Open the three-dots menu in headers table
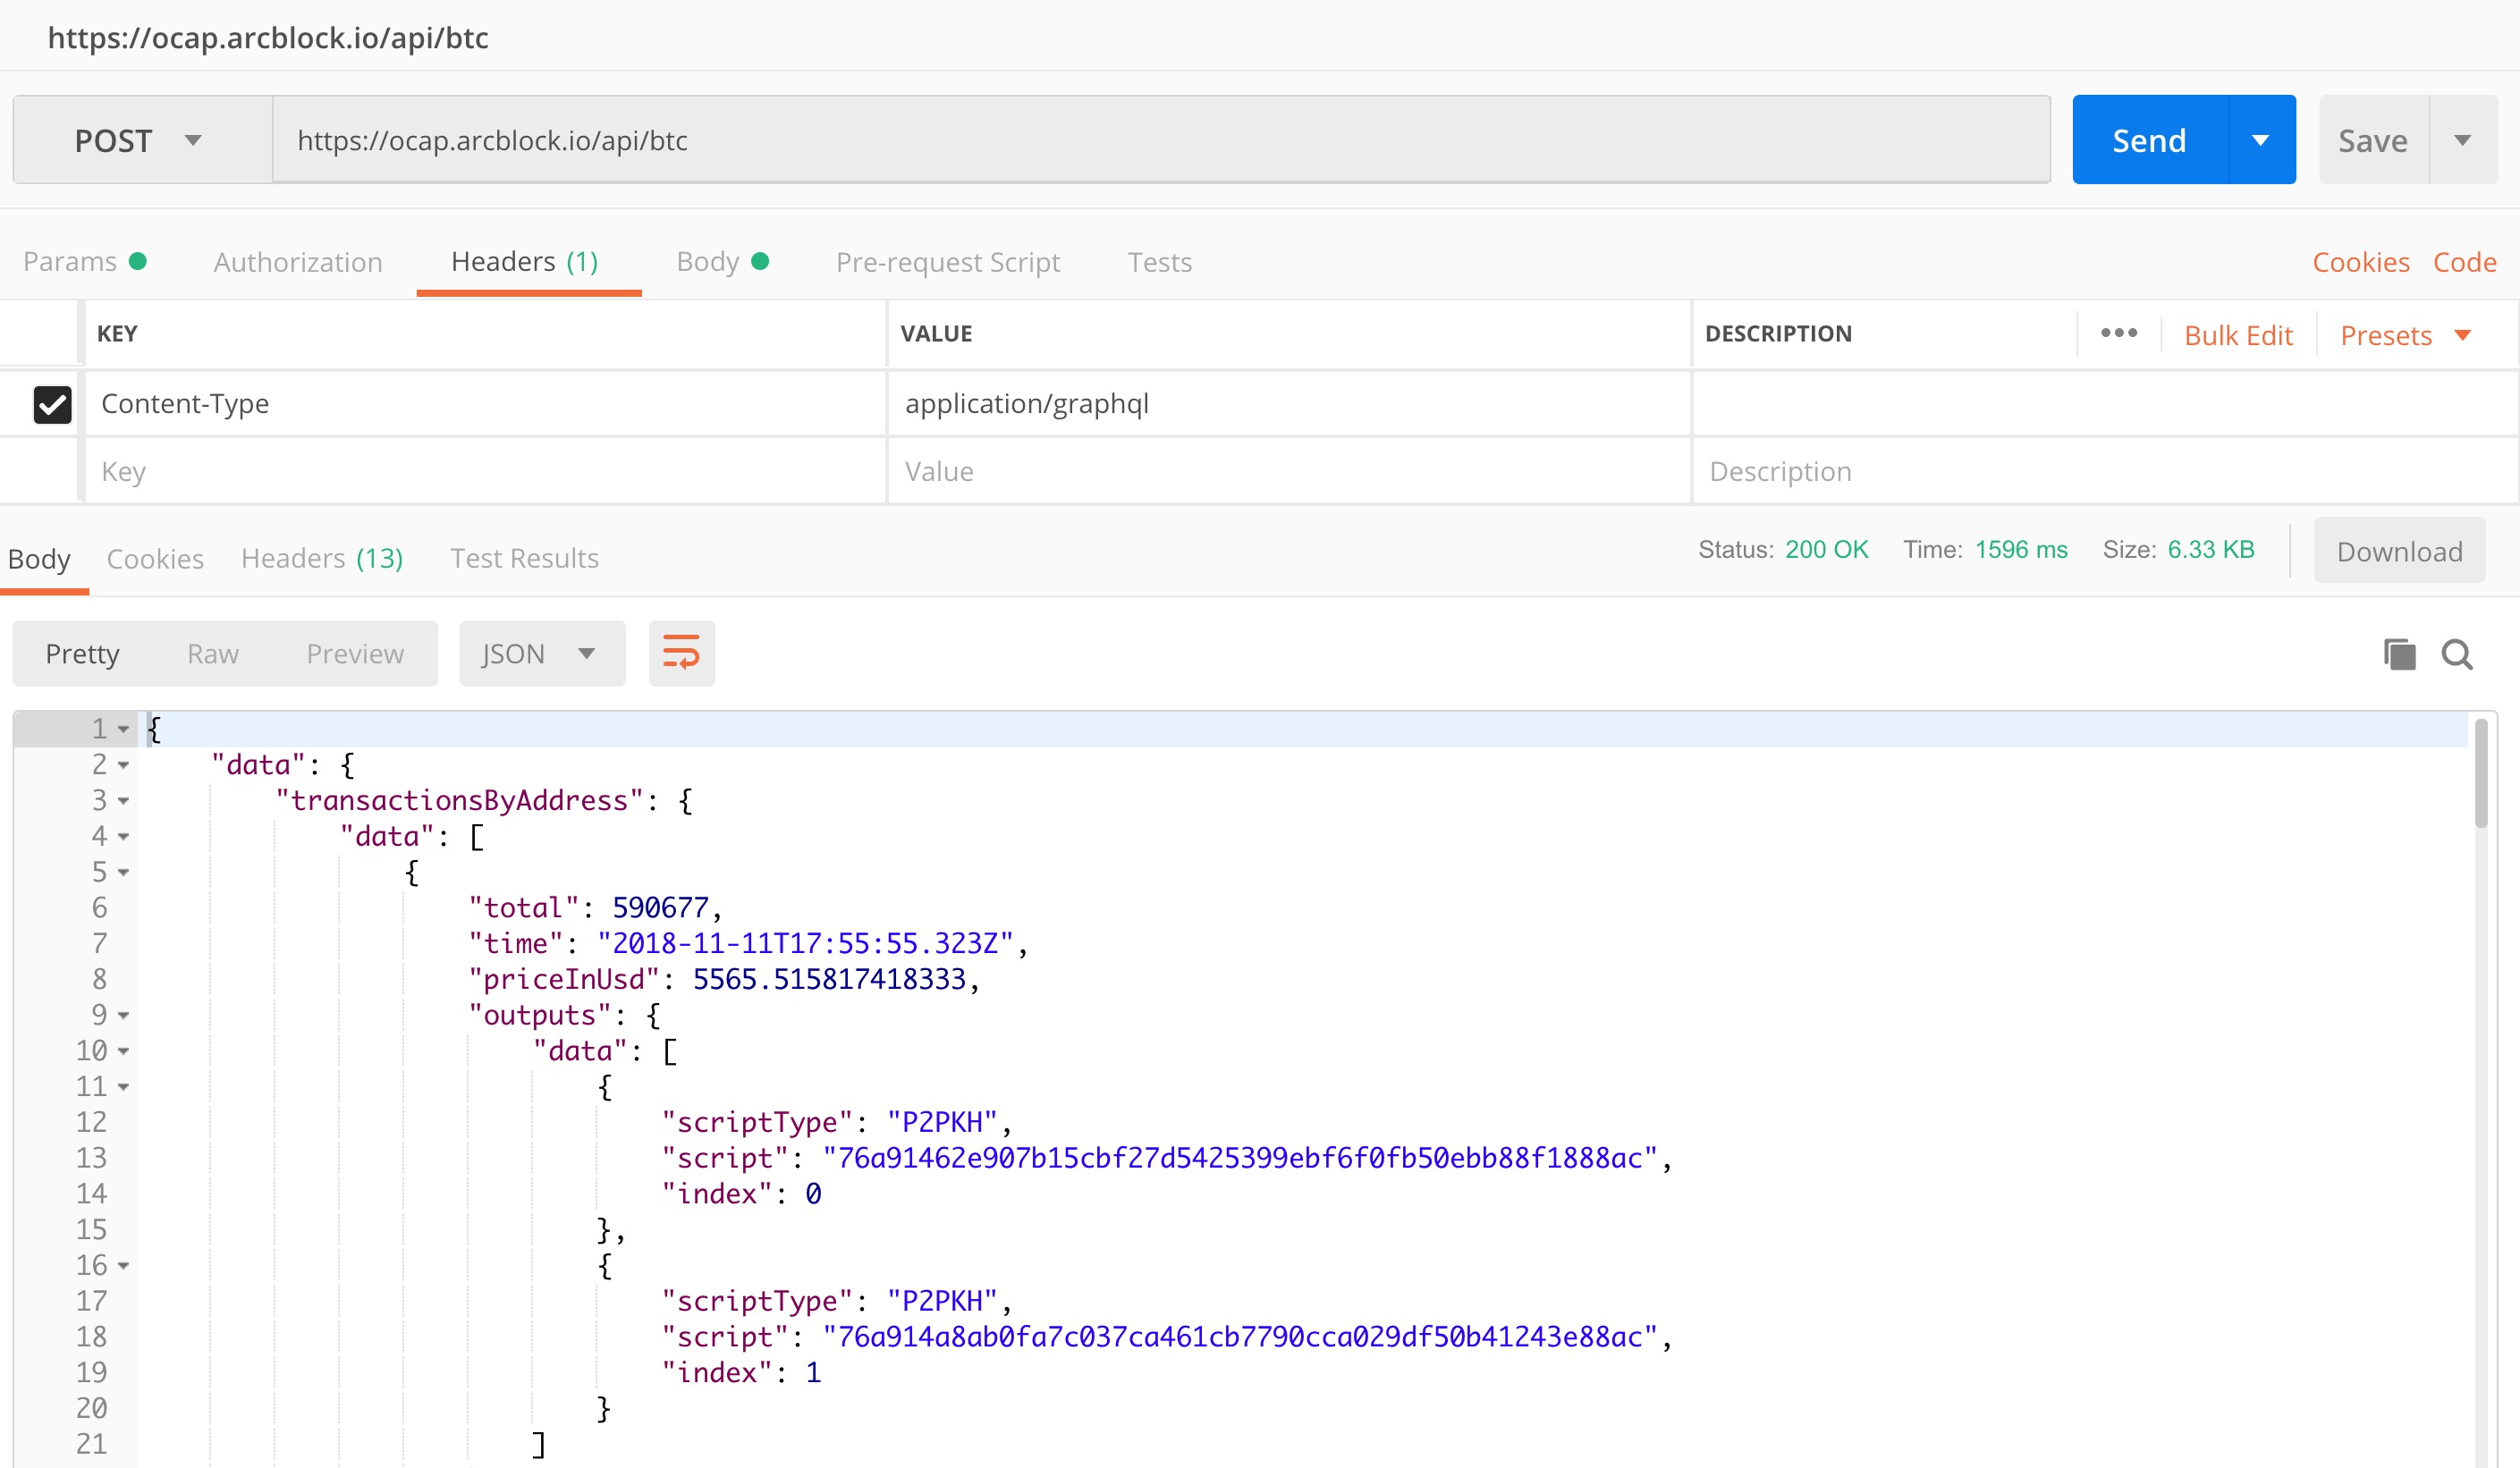Screen dimensions: 2520x1468 click(x=2119, y=333)
